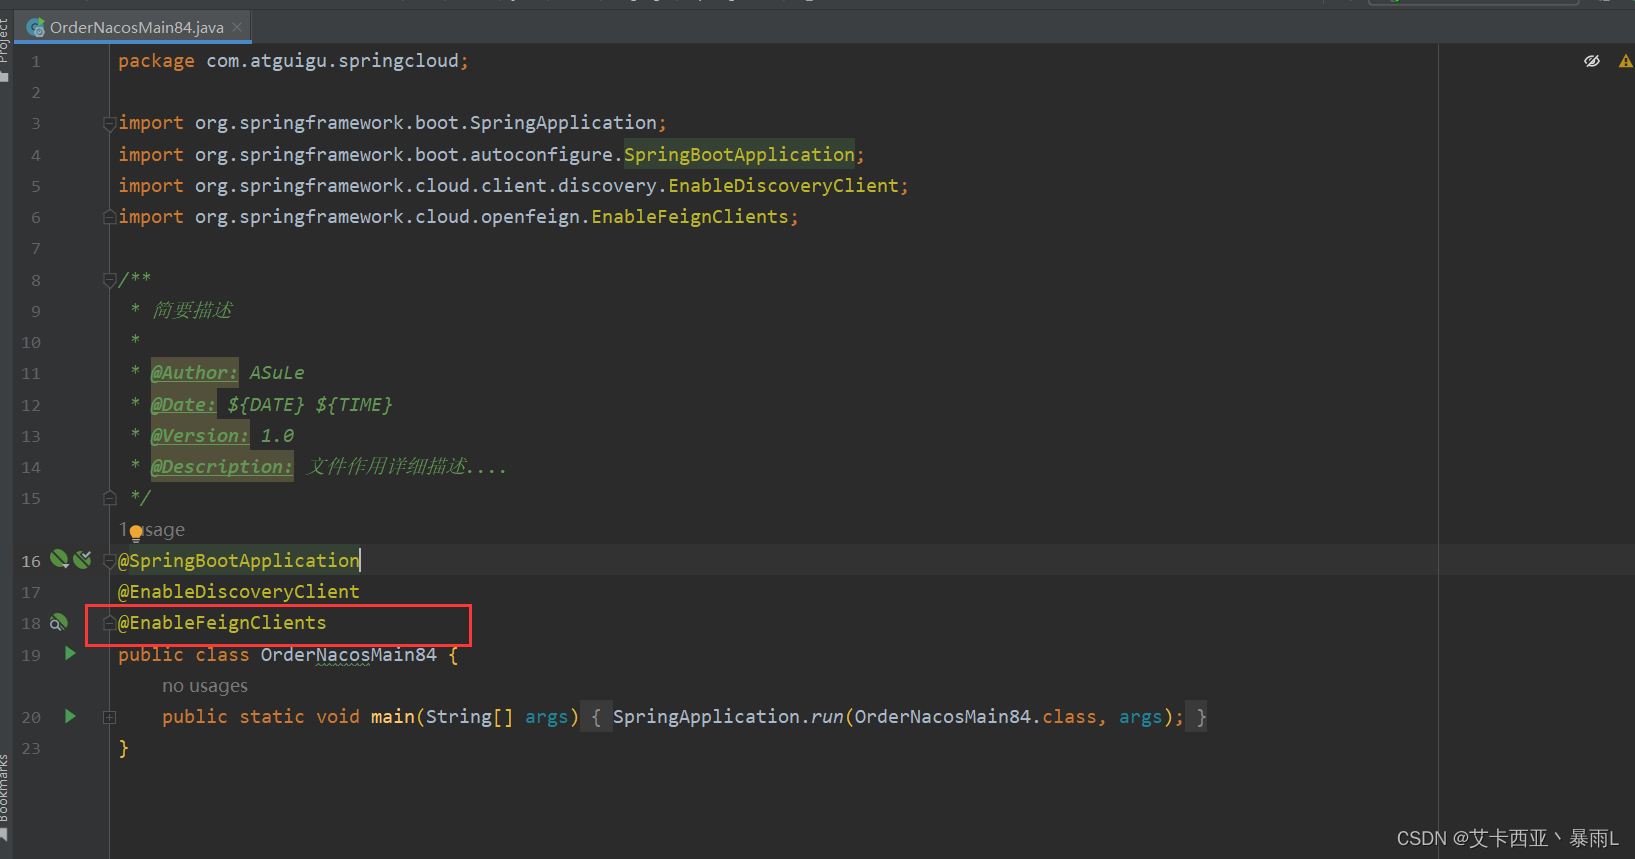Click the Spring search gutter icon on line 18
1635x859 pixels.
pos(59,622)
